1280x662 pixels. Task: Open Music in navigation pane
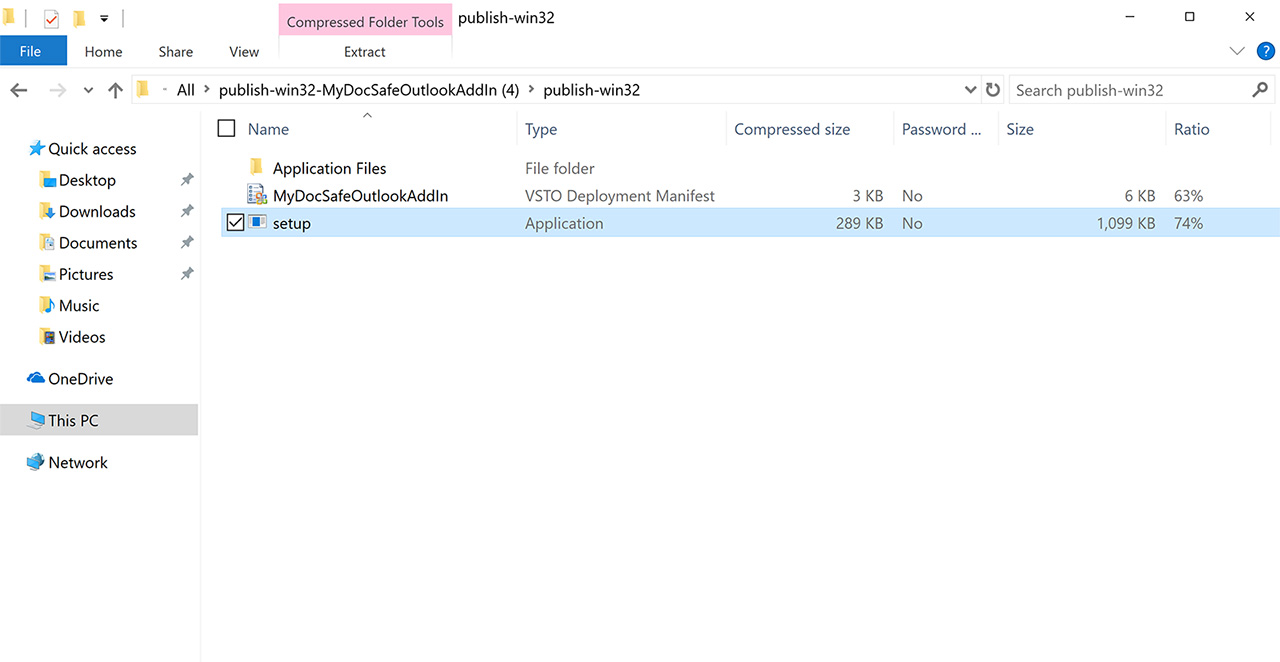79,306
